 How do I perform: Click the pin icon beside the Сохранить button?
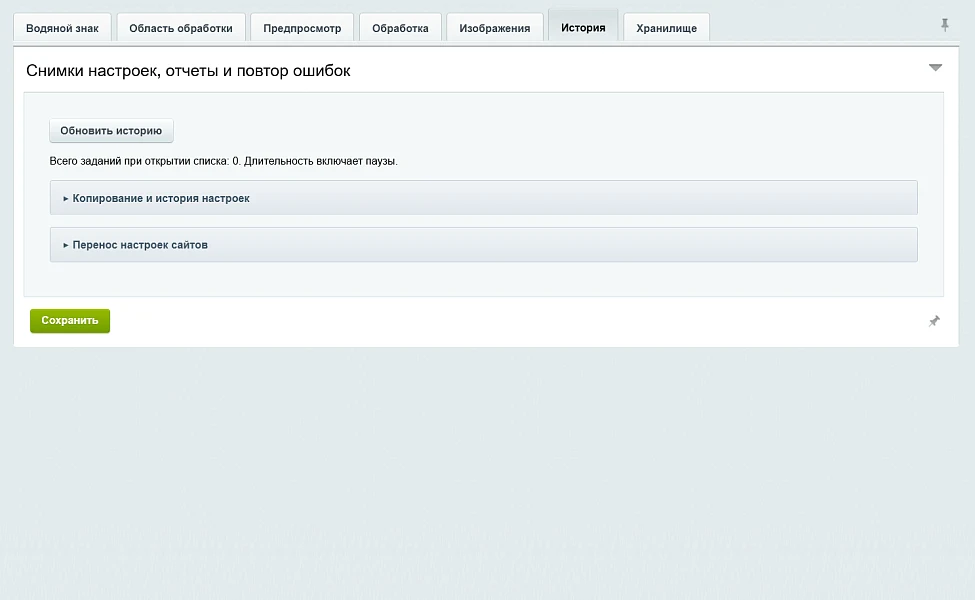[934, 321]
